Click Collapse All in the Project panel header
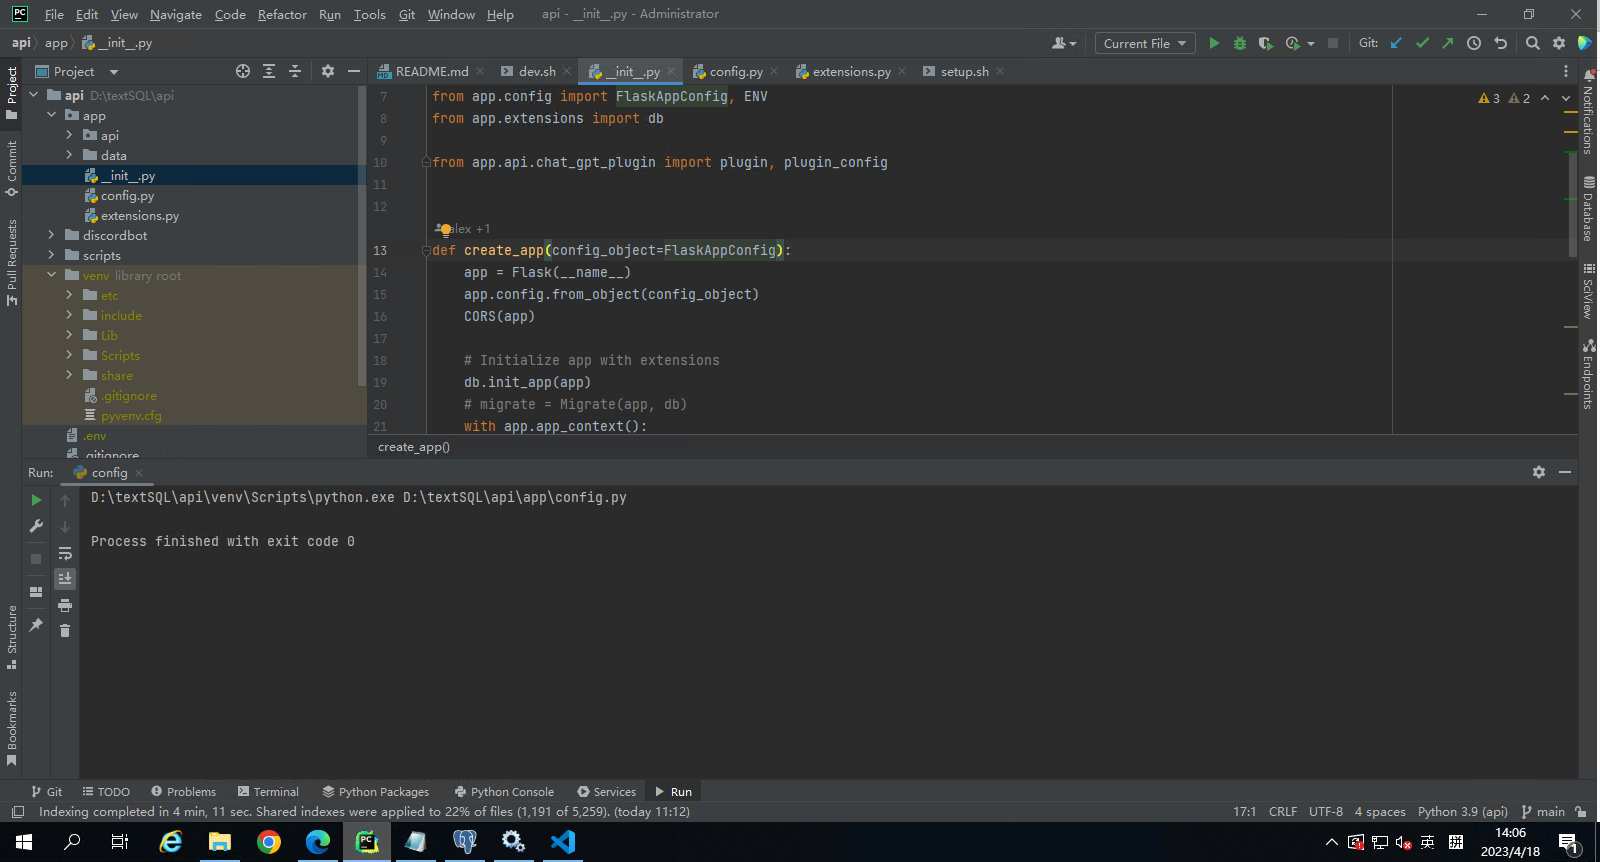 pos(295,71)
